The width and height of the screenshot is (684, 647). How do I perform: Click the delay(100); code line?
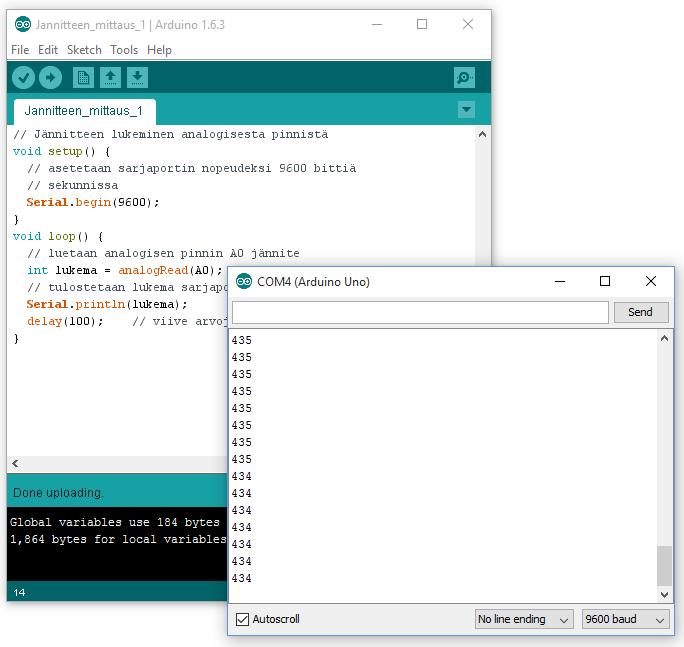(x=65, y=322)
